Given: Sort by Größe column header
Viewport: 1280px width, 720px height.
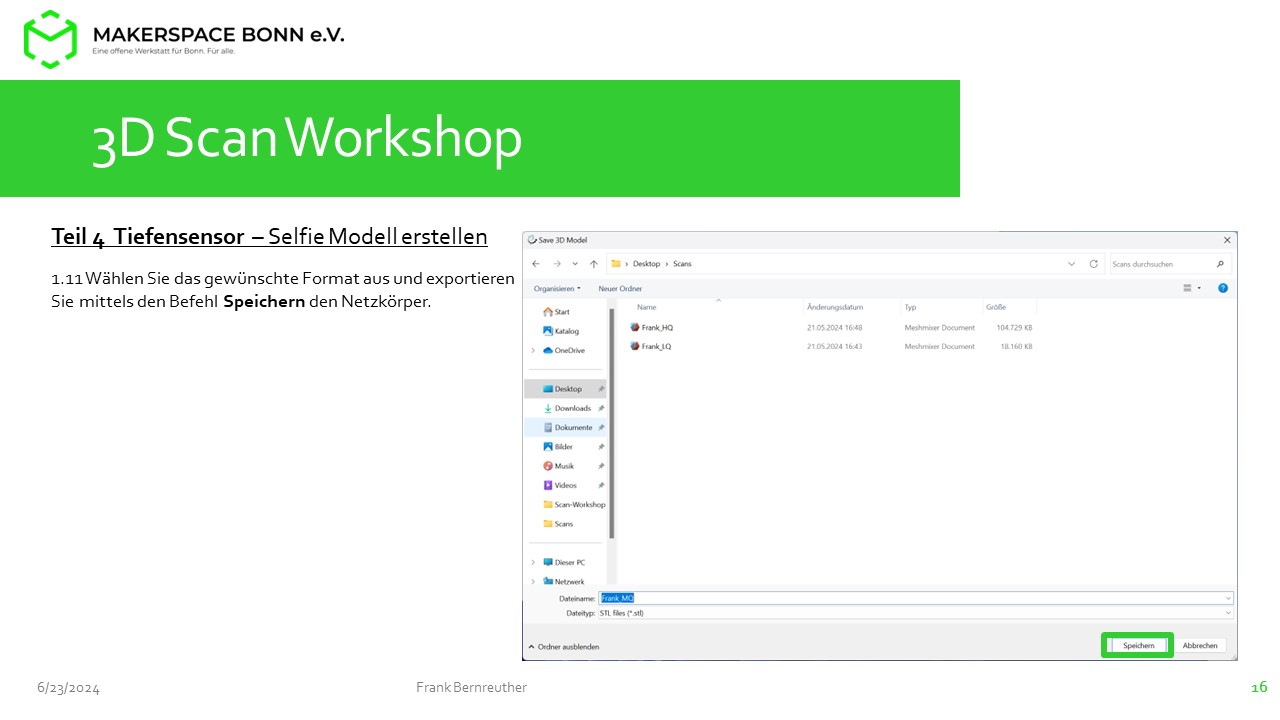Looking at the screenshot, I should [x=996, y=307].
